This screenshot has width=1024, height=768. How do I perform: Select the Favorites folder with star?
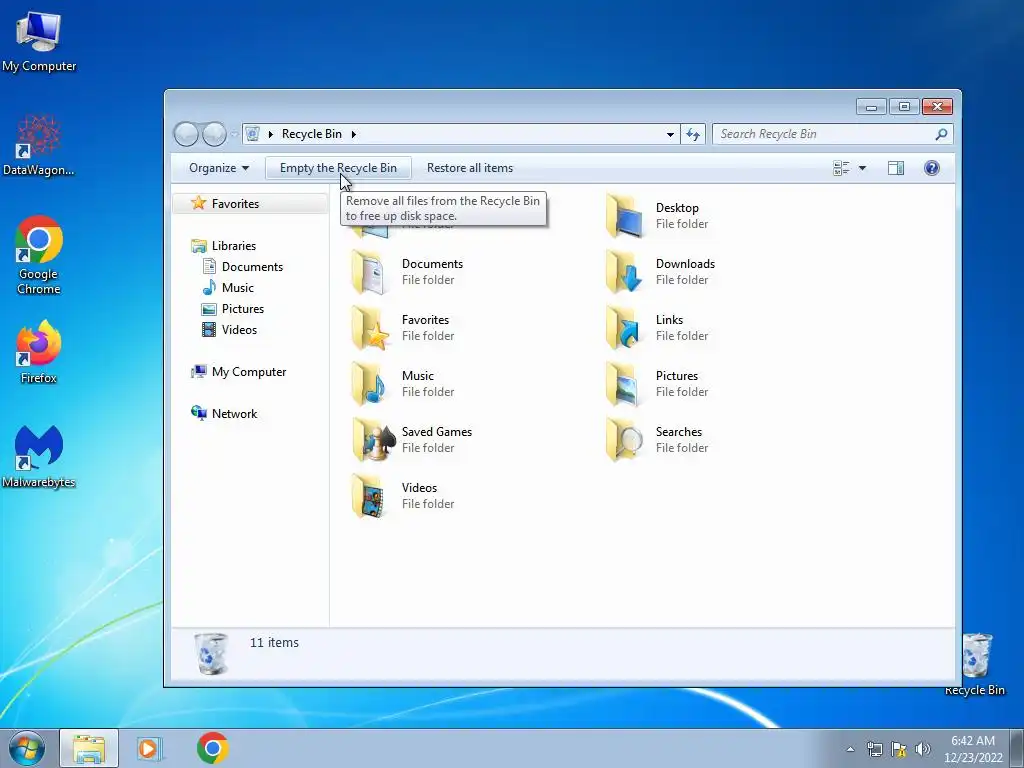(370, 328)
